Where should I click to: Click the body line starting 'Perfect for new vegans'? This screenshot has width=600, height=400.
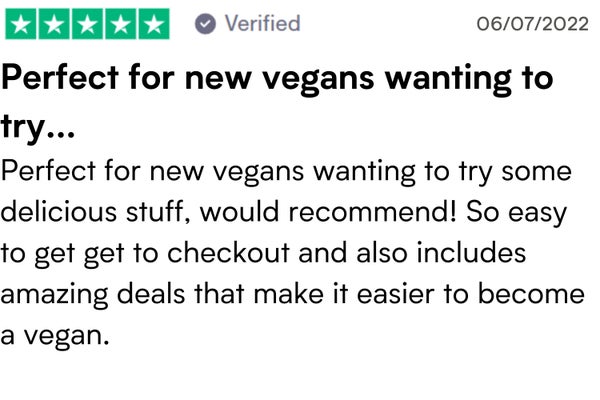click(x=286, y=172)
